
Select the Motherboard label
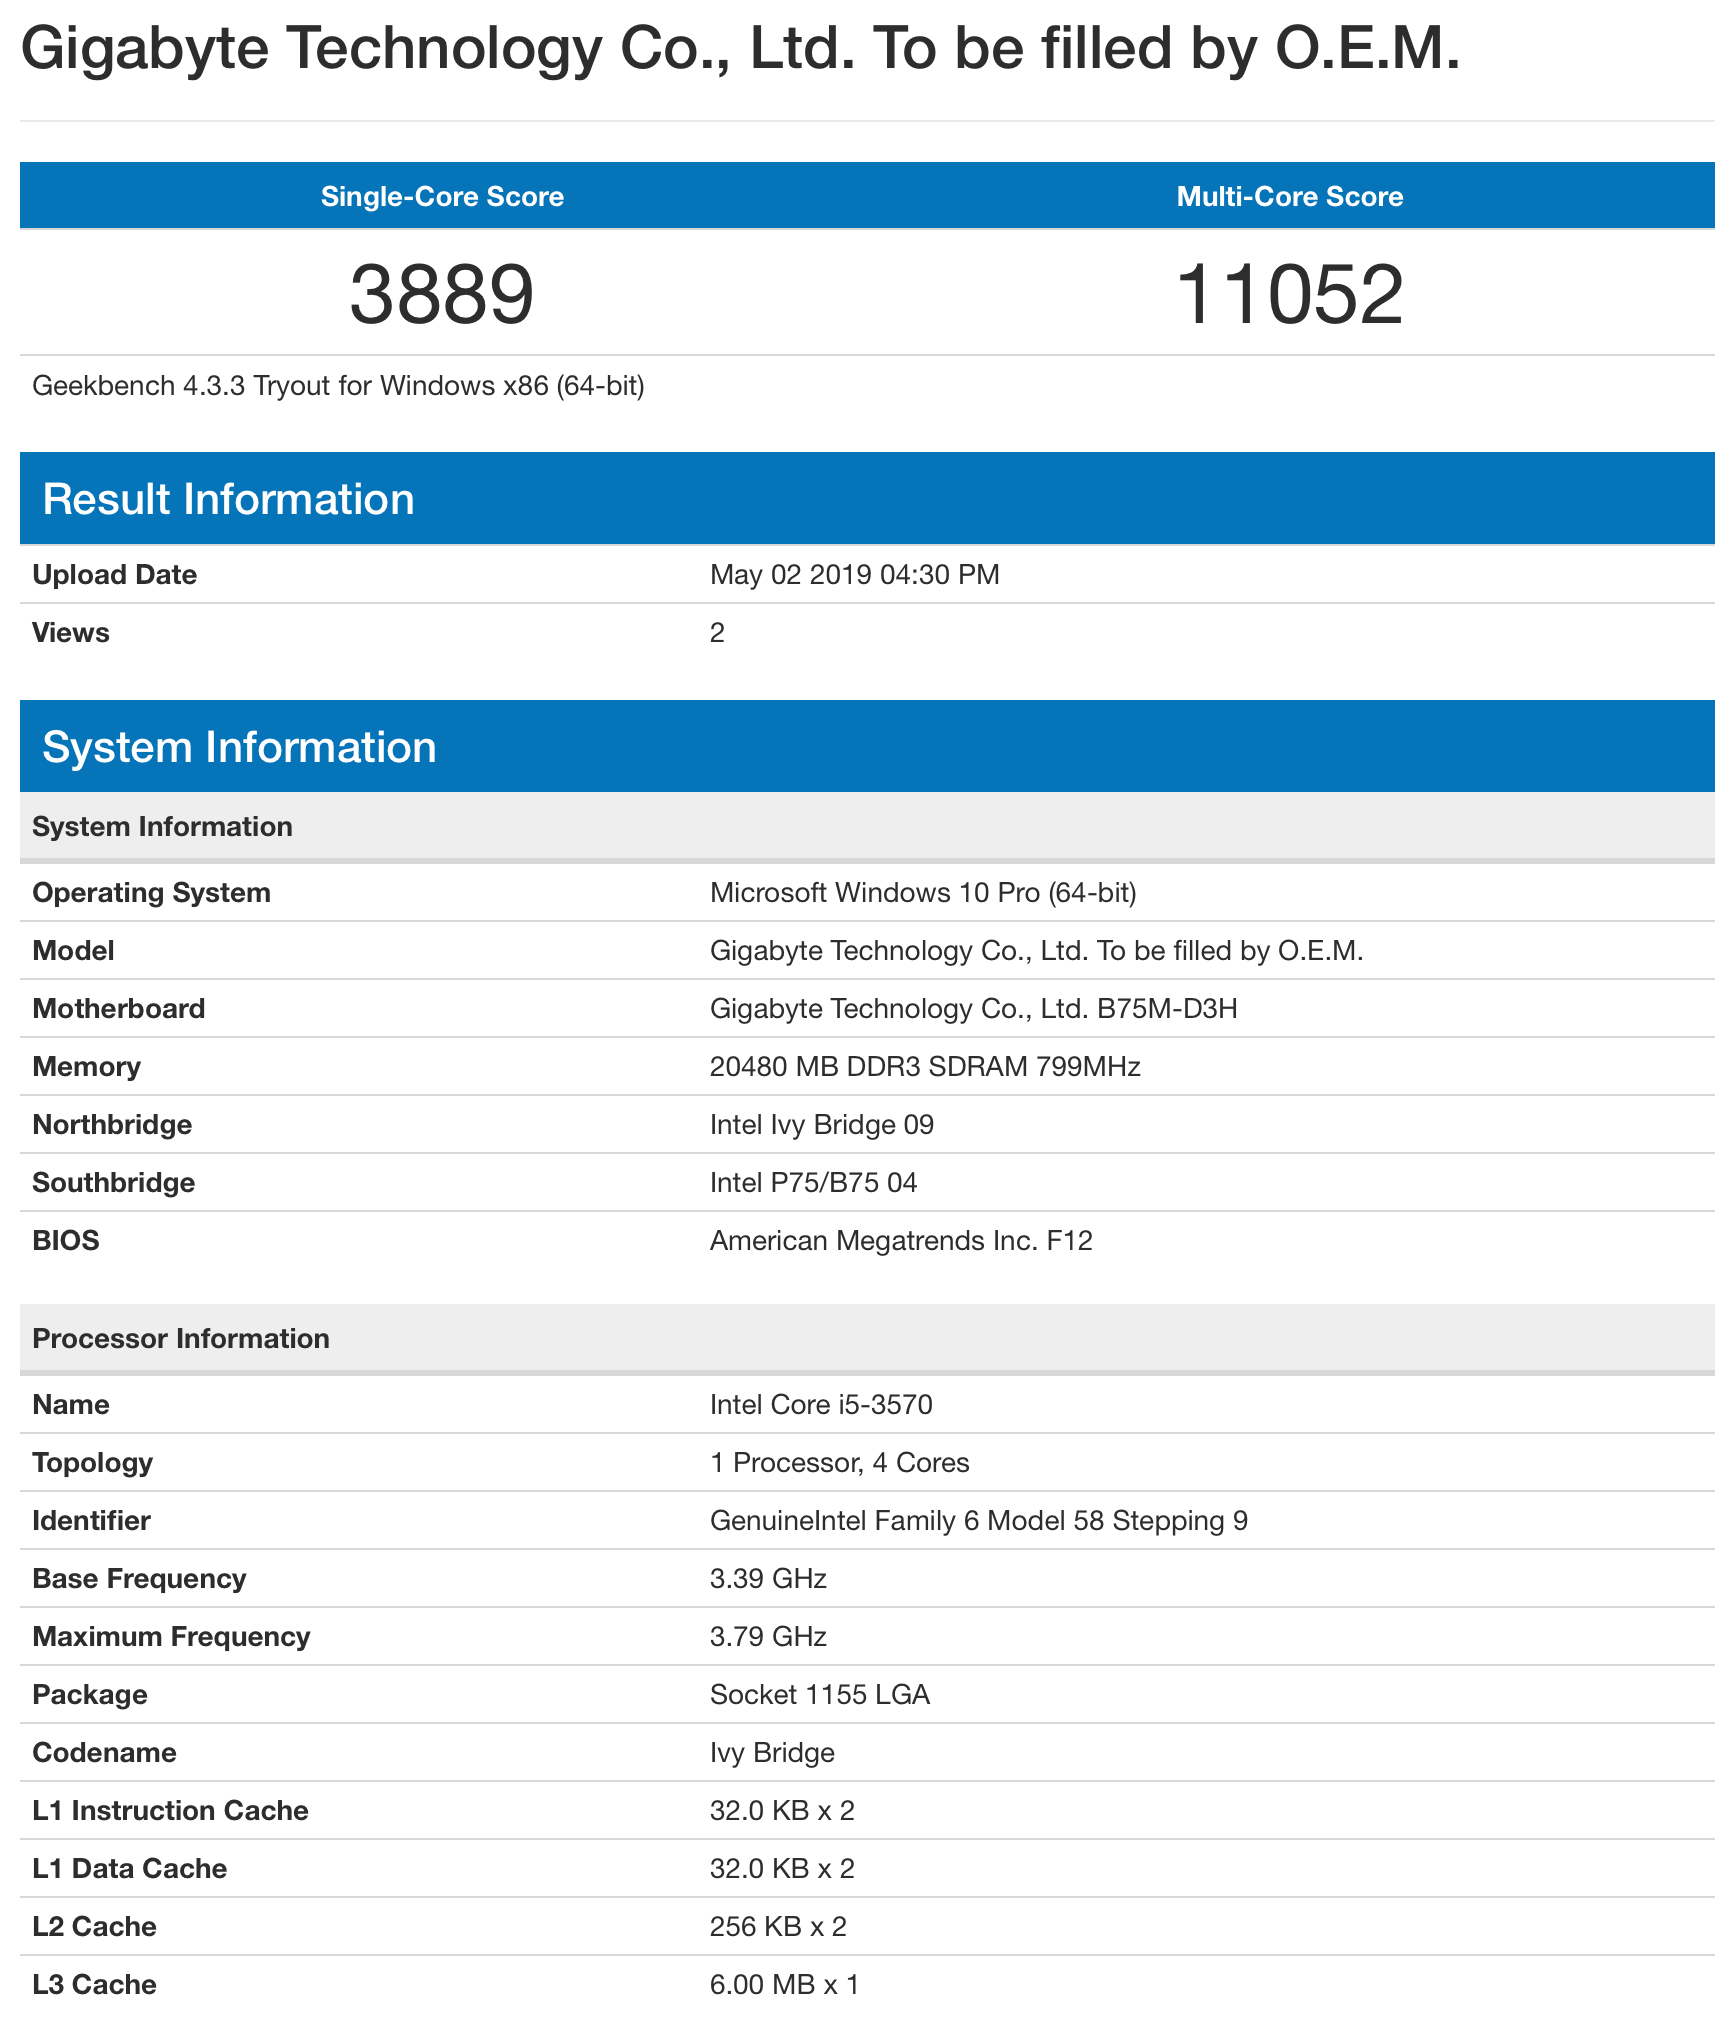tap(118, 1009)
